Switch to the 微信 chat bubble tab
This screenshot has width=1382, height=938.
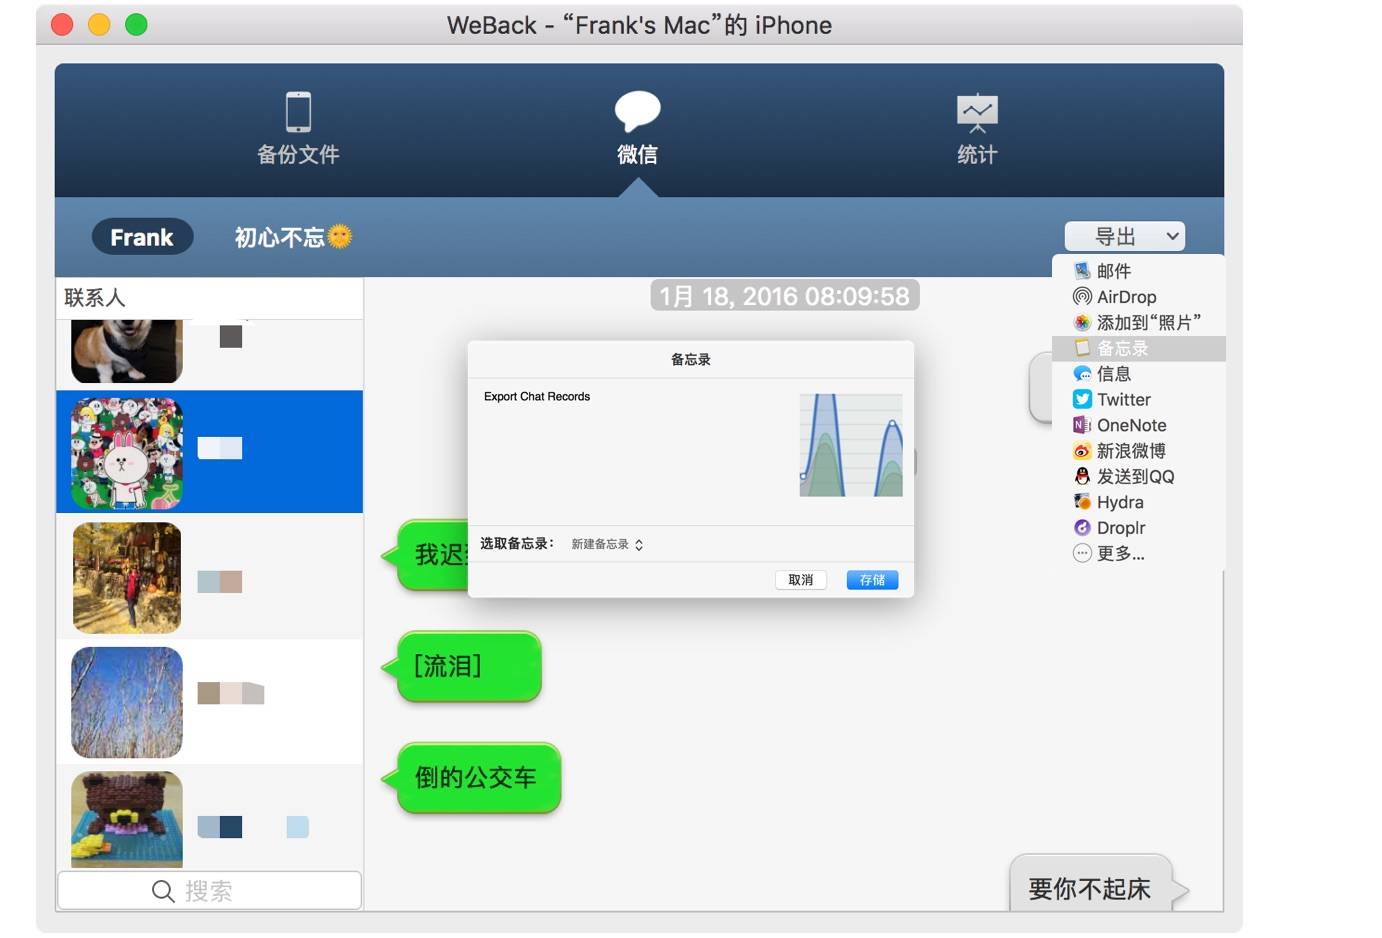637,128
